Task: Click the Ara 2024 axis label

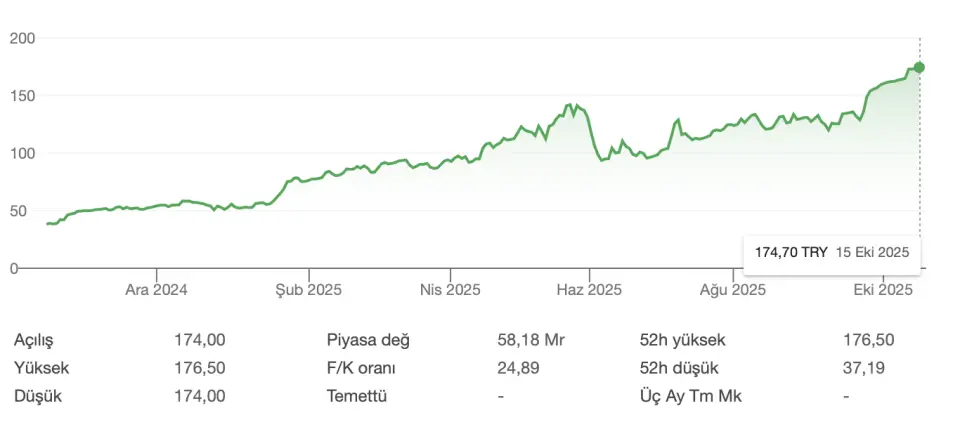Action: click(x=156, y=290)
